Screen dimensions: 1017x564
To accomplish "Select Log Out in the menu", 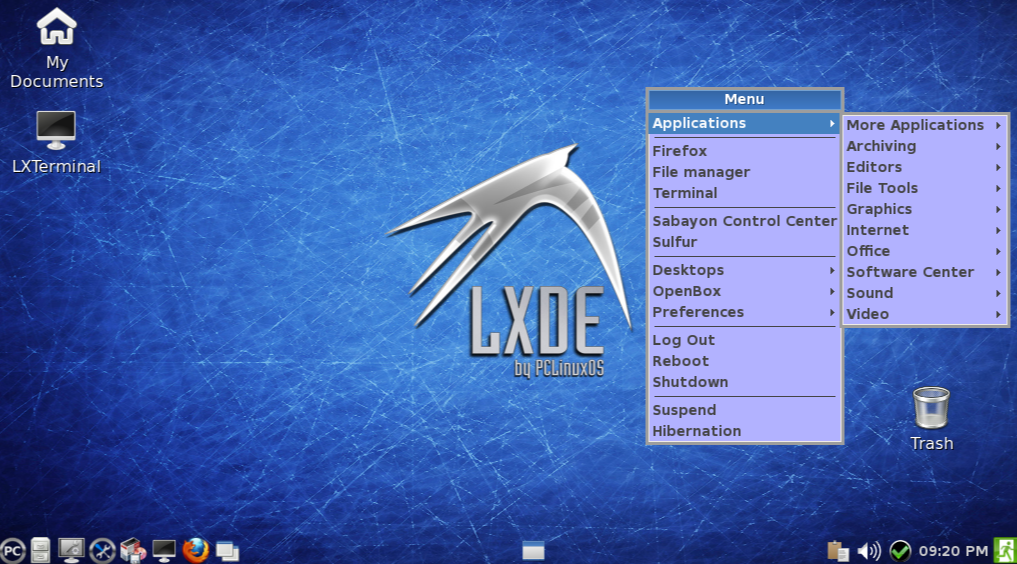I will [x=745, y=340].
